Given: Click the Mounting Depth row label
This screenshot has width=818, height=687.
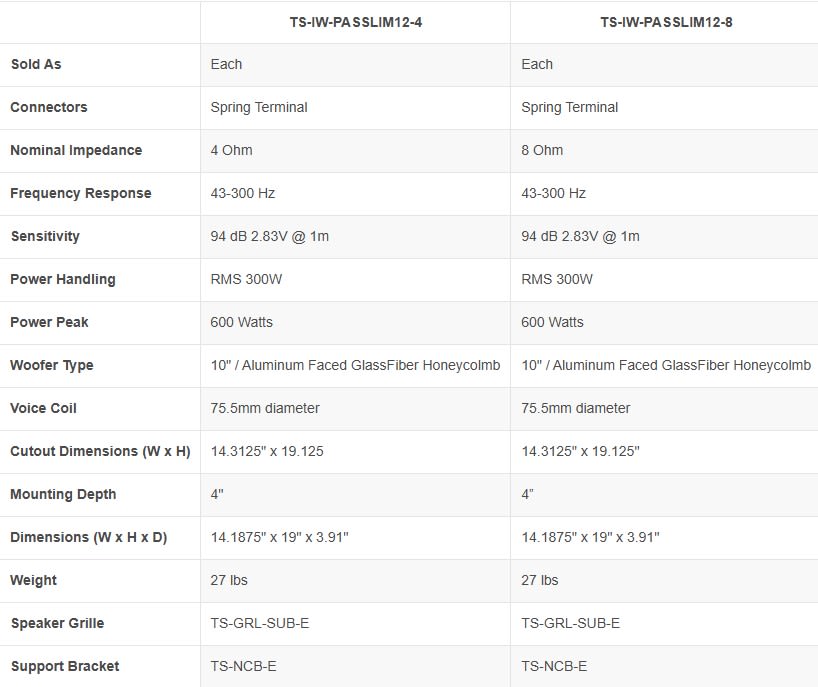Looking at the screenshot, I should click(63, 494).
